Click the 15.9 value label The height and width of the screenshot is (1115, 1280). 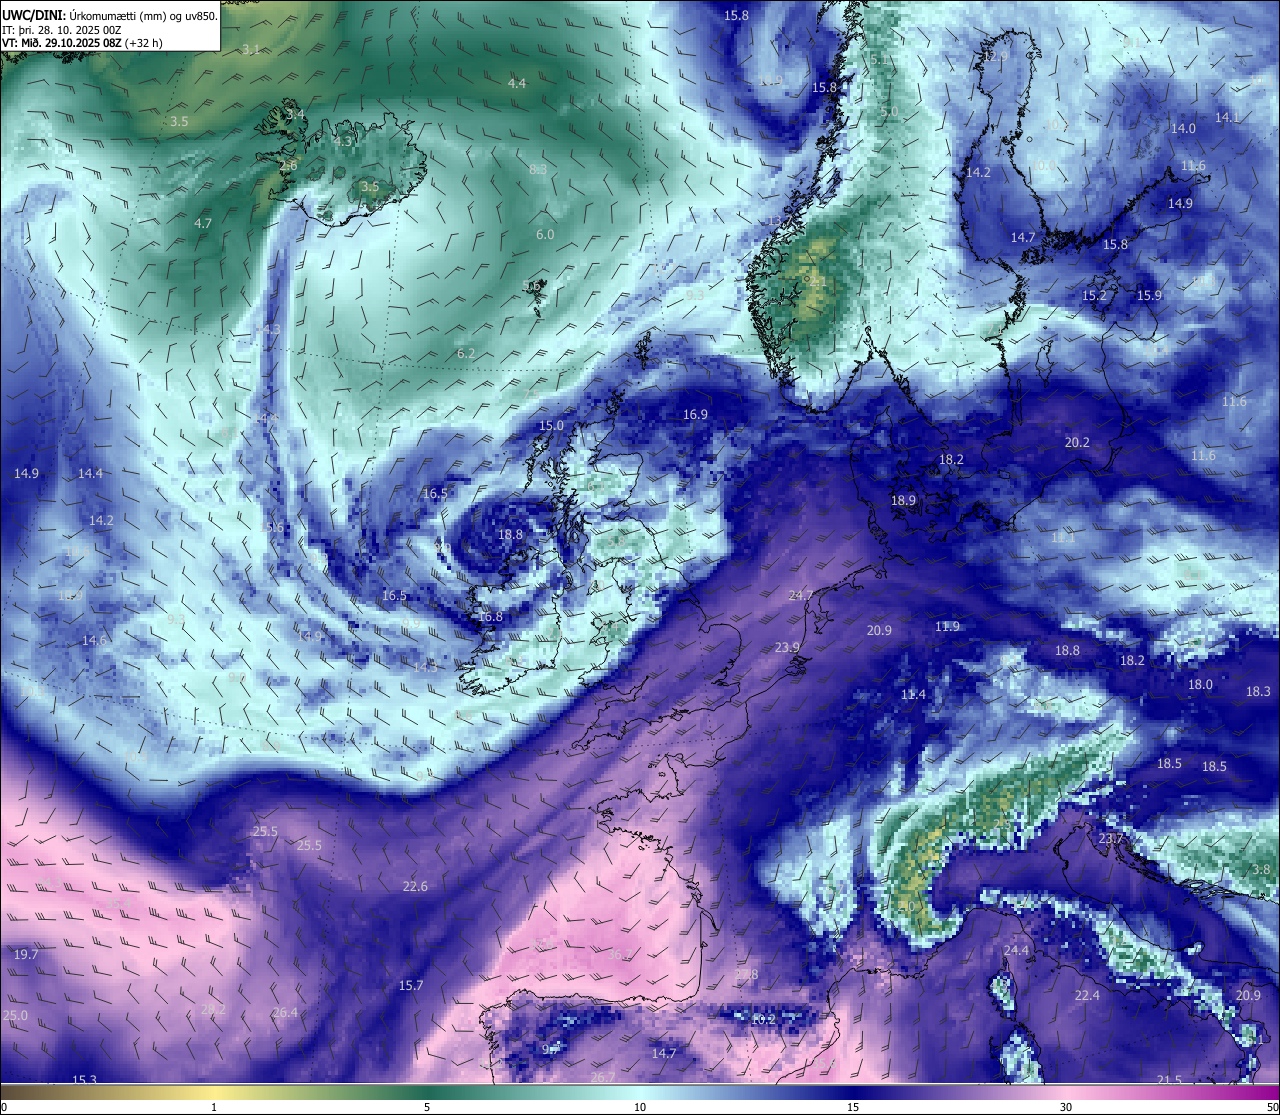(x=1149, y=295)
